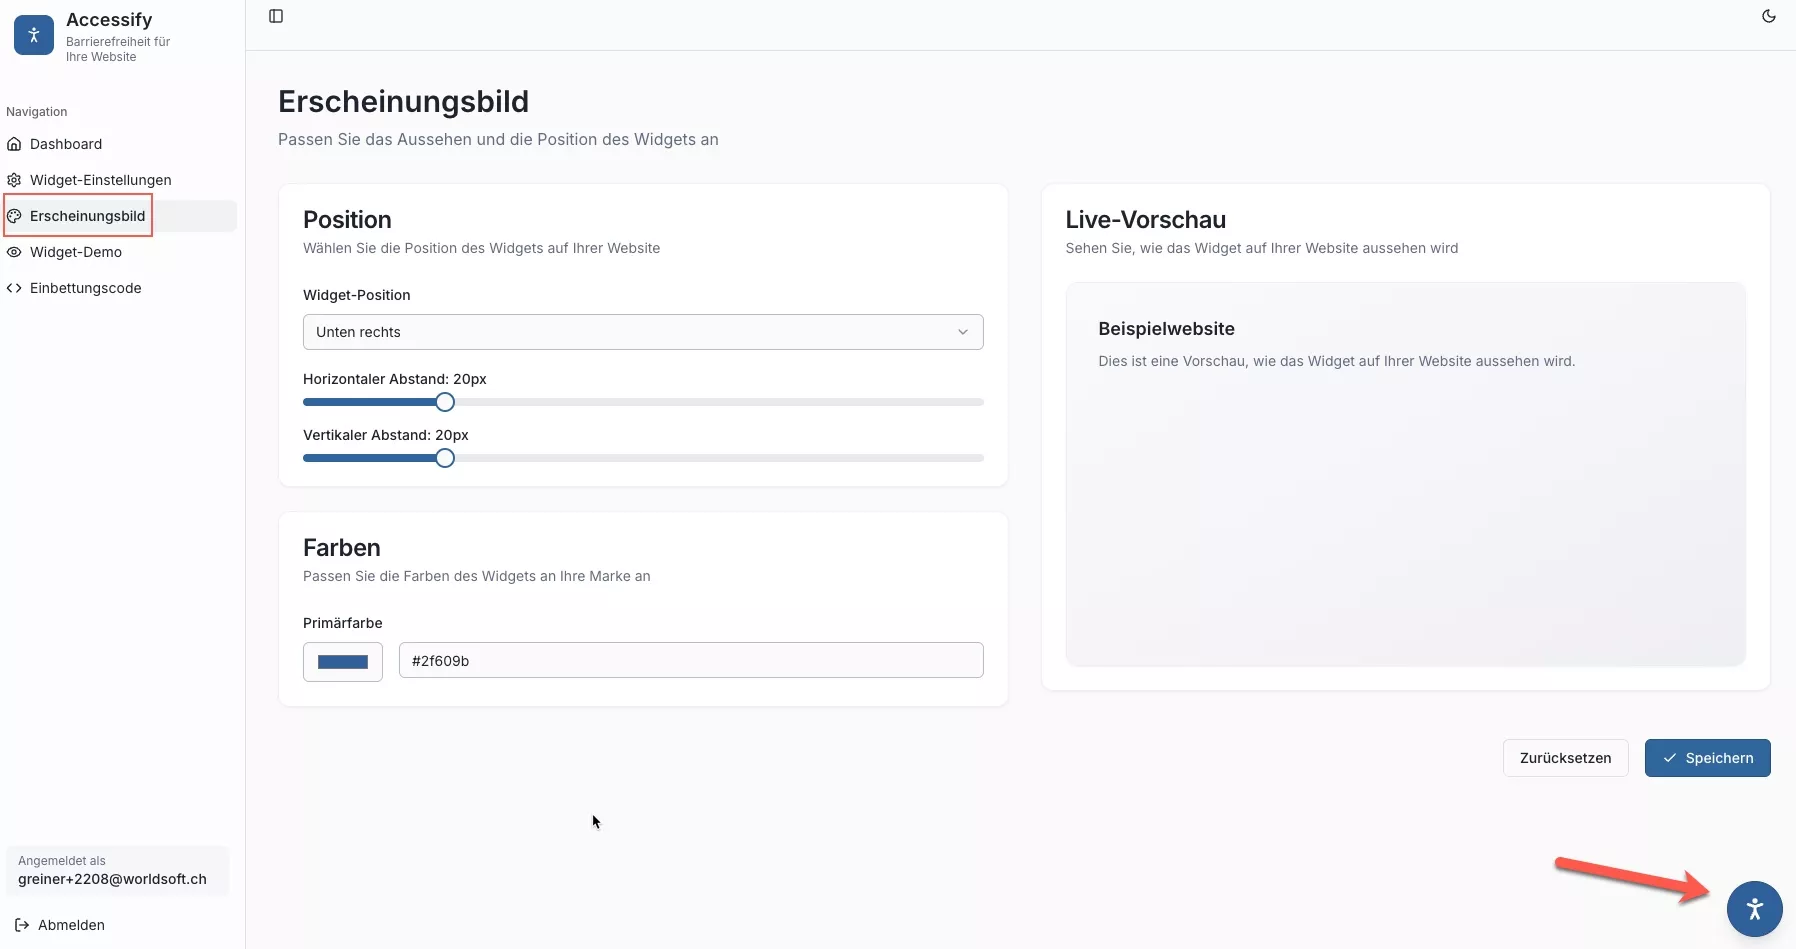Go to Einbettungscode page
Viewport: 1796px width, 949px height.
86,288
